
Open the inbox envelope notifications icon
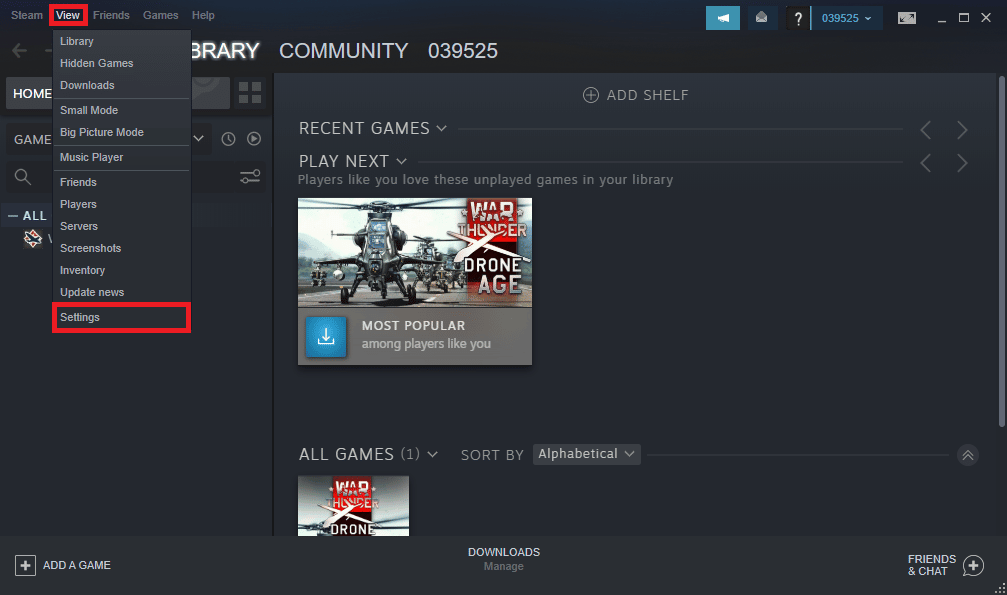[762, 18]
